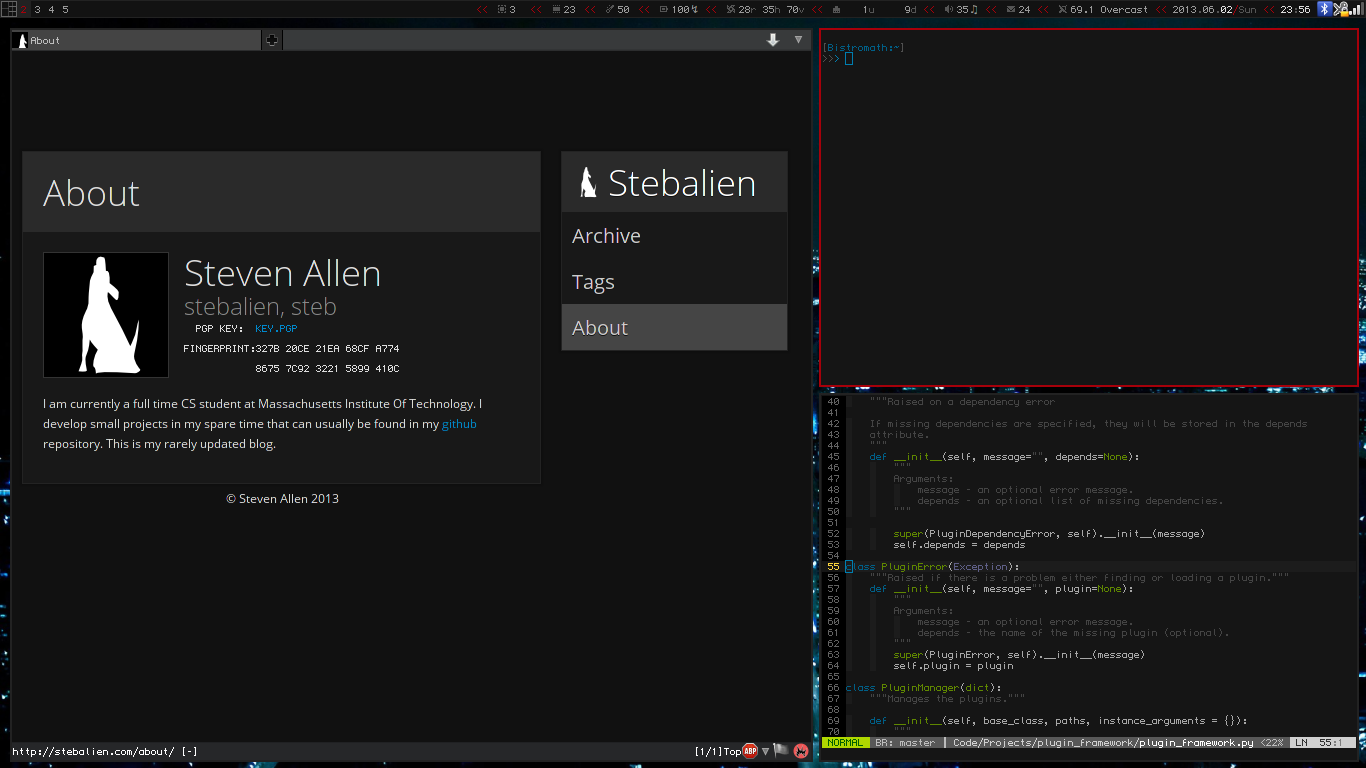Click the volume indicator showing 35
The height and width of the screenshot is (768, 1366).
pyautogui.click(x=961, y=9)
